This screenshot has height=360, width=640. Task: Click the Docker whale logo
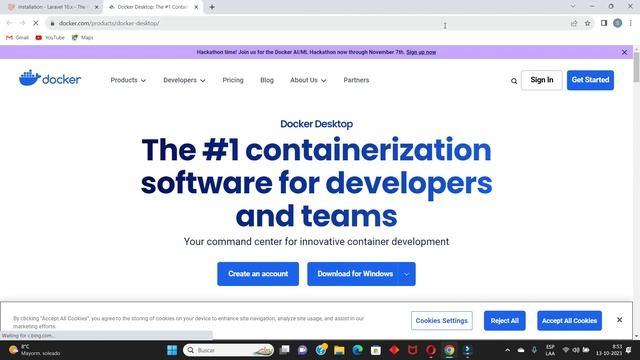50,78
